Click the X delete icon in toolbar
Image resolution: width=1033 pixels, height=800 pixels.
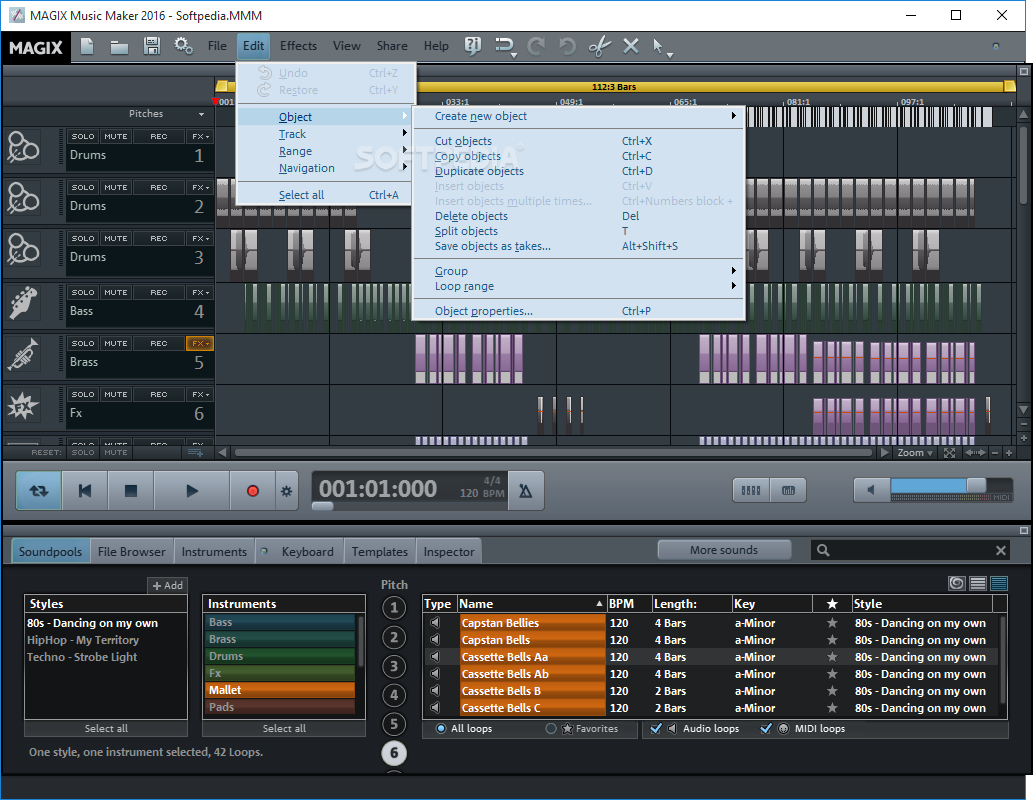[x=631, y=46]
